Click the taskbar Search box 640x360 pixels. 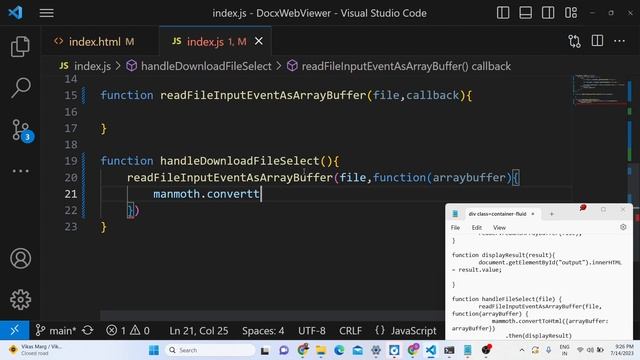210,350
